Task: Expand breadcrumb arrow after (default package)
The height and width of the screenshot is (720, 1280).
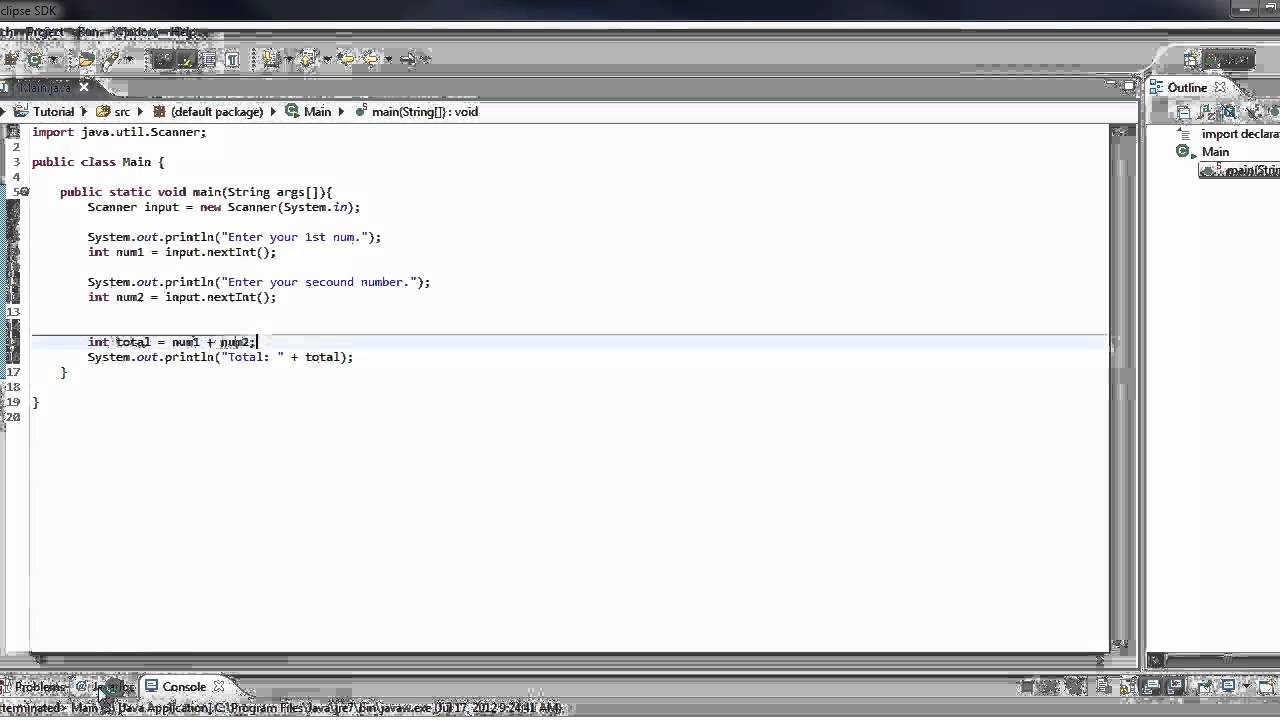Action: click(274, 112)
